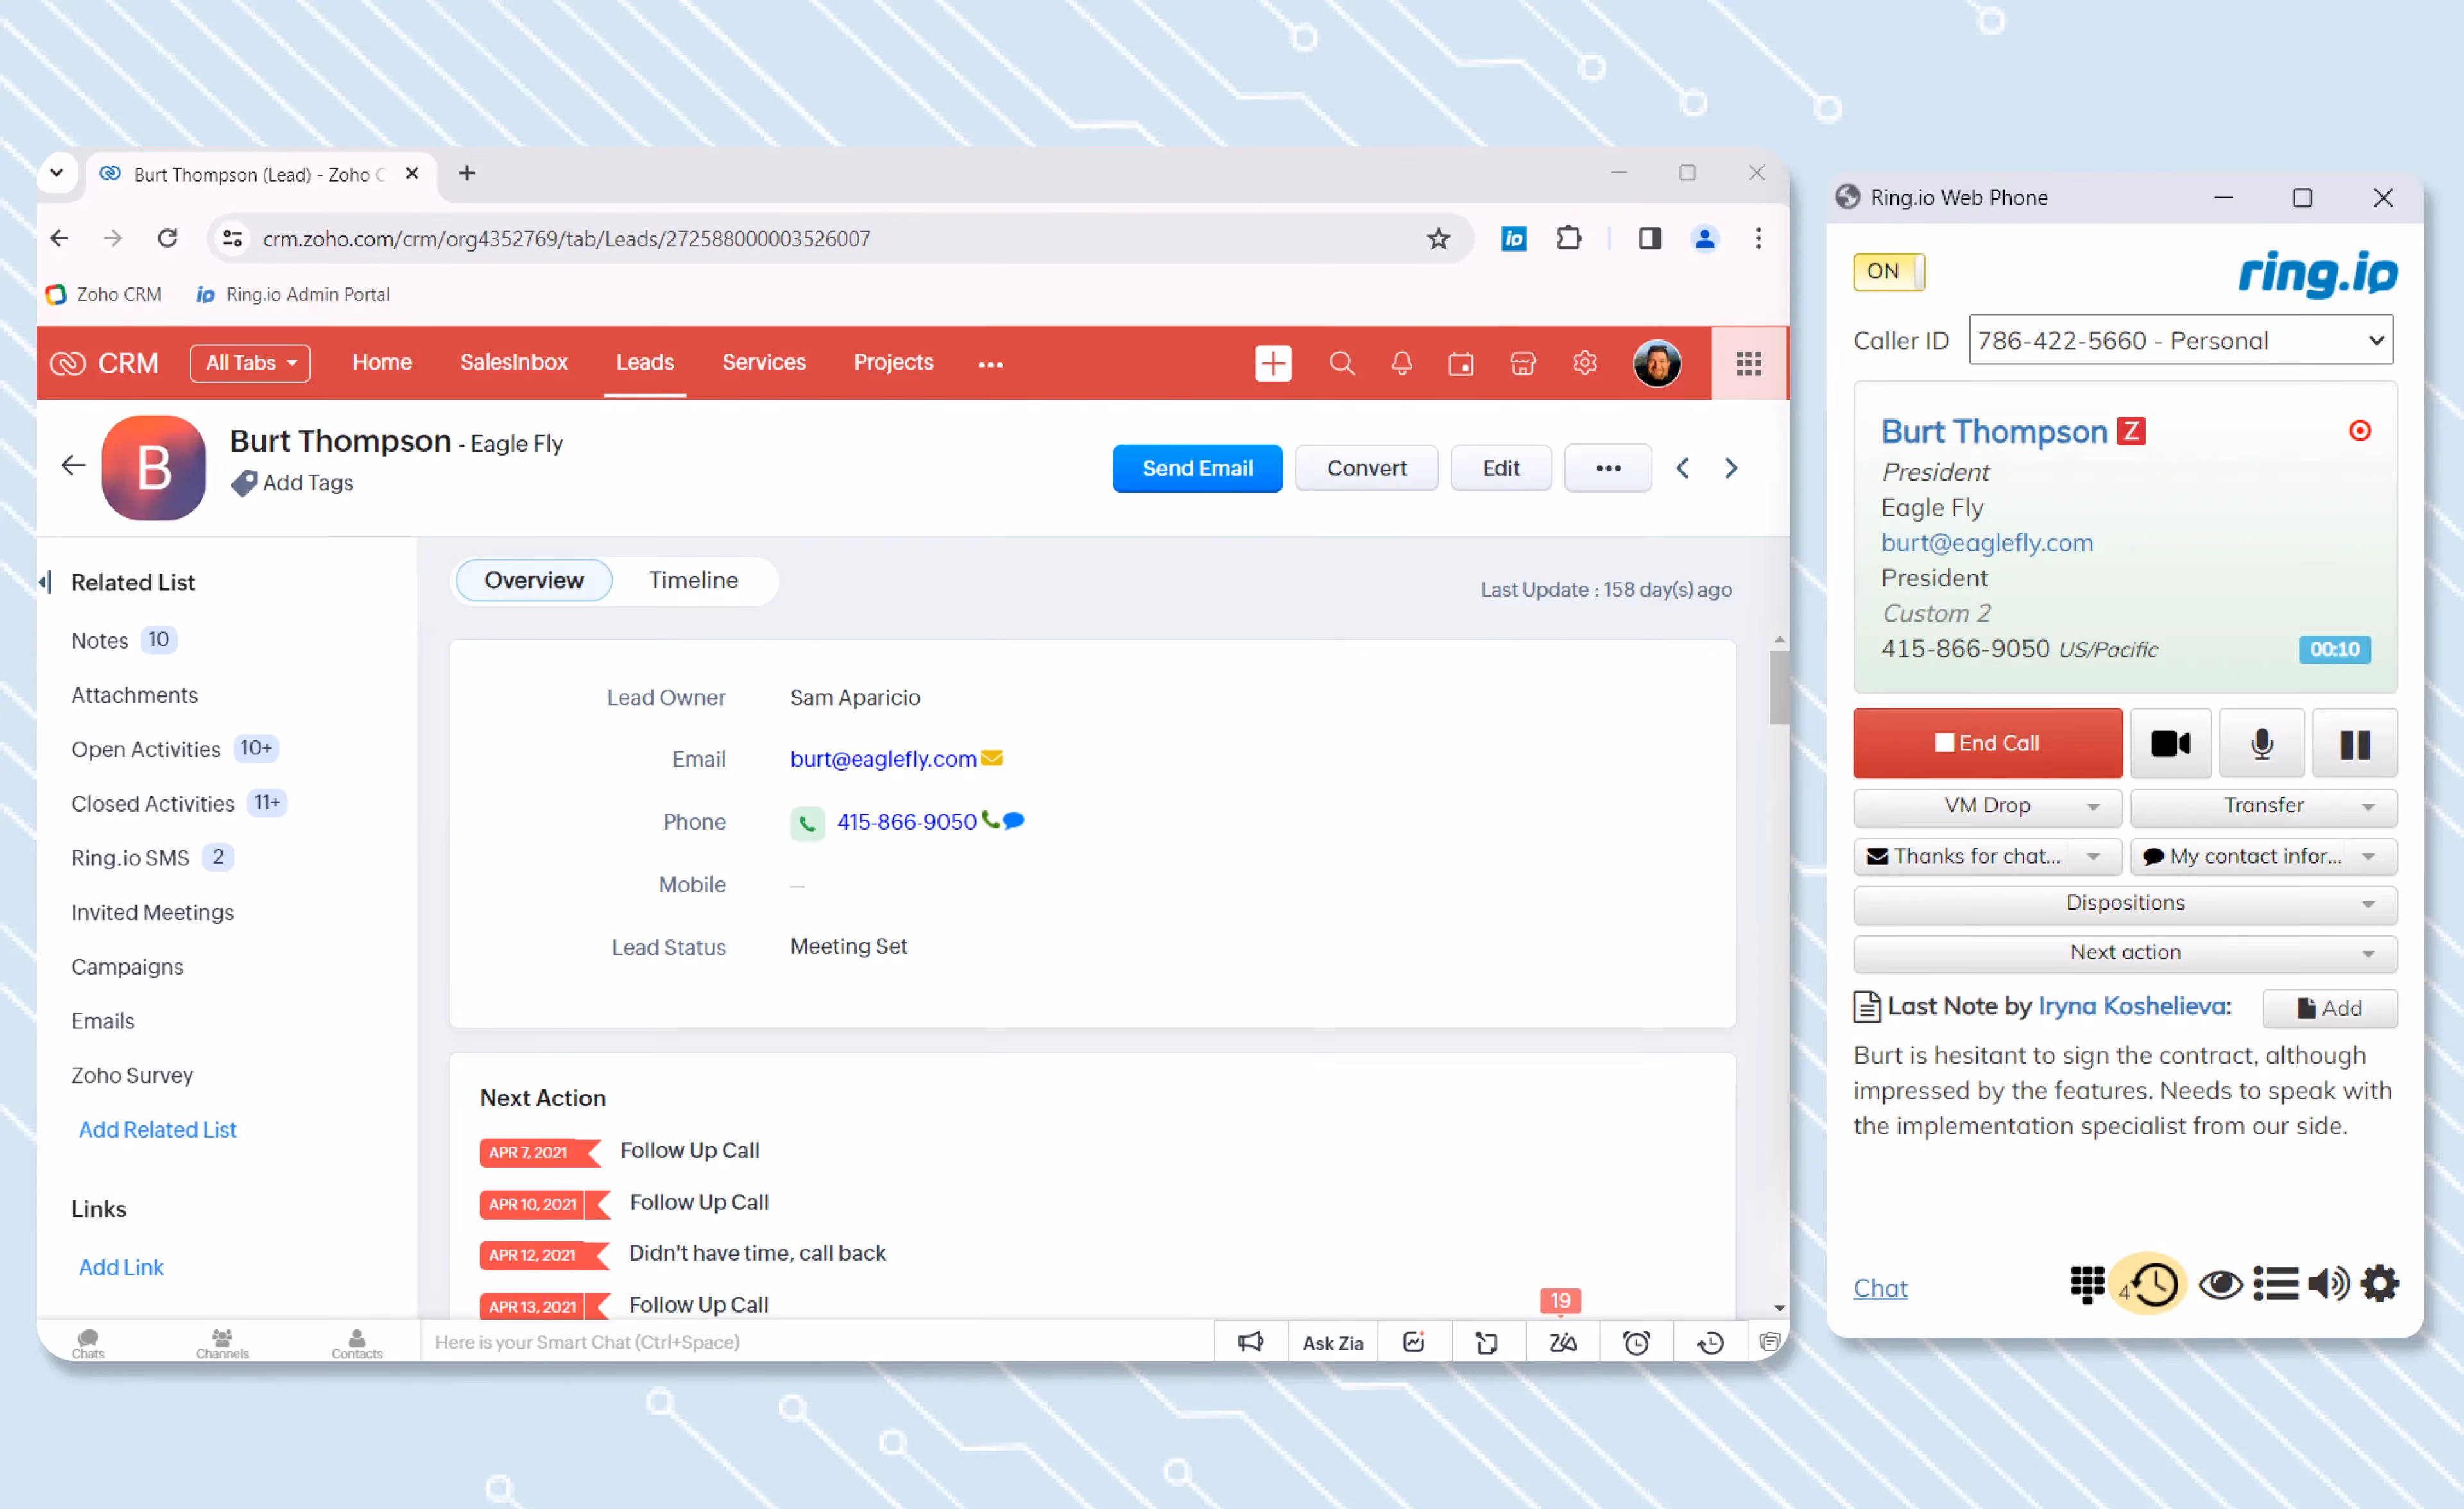The height and width of the screenshot is (1509, 2464).
Task: Open the Next action dropdown
Action: tap(2125, 953)
